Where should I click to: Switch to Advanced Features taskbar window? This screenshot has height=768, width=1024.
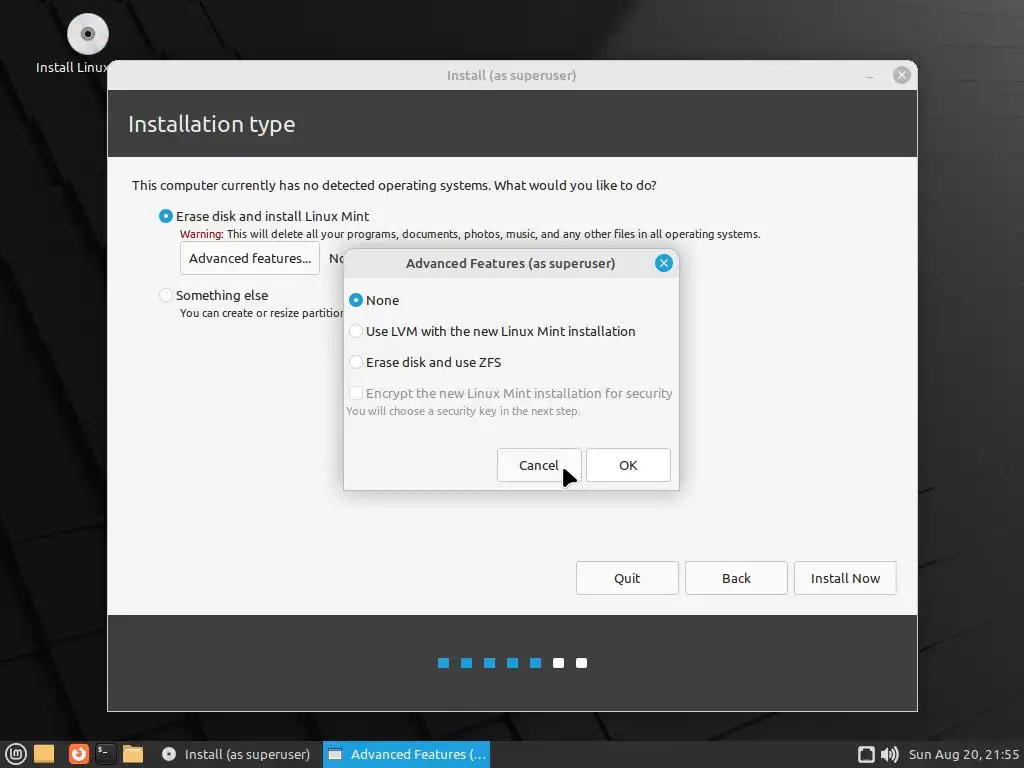(406, 754)
